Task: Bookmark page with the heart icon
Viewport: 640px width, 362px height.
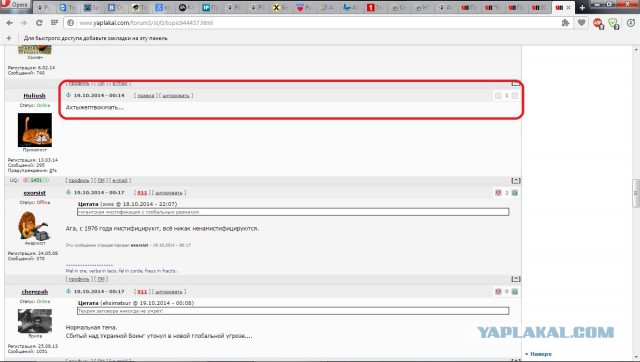Action: tap(581, 23)
